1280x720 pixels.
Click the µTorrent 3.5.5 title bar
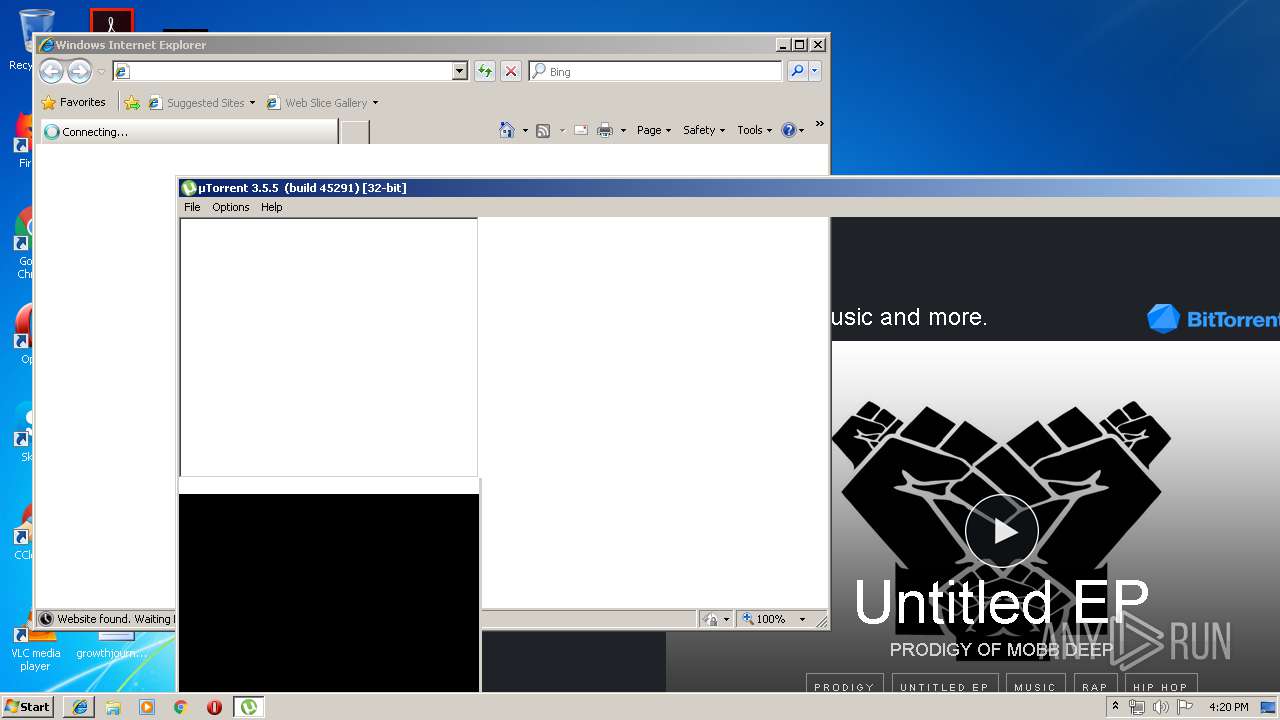[x=728, y=187]
